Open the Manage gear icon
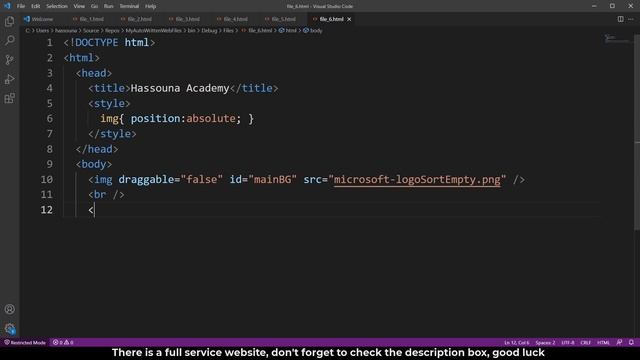The image size is (640, 360). point(9,329)
